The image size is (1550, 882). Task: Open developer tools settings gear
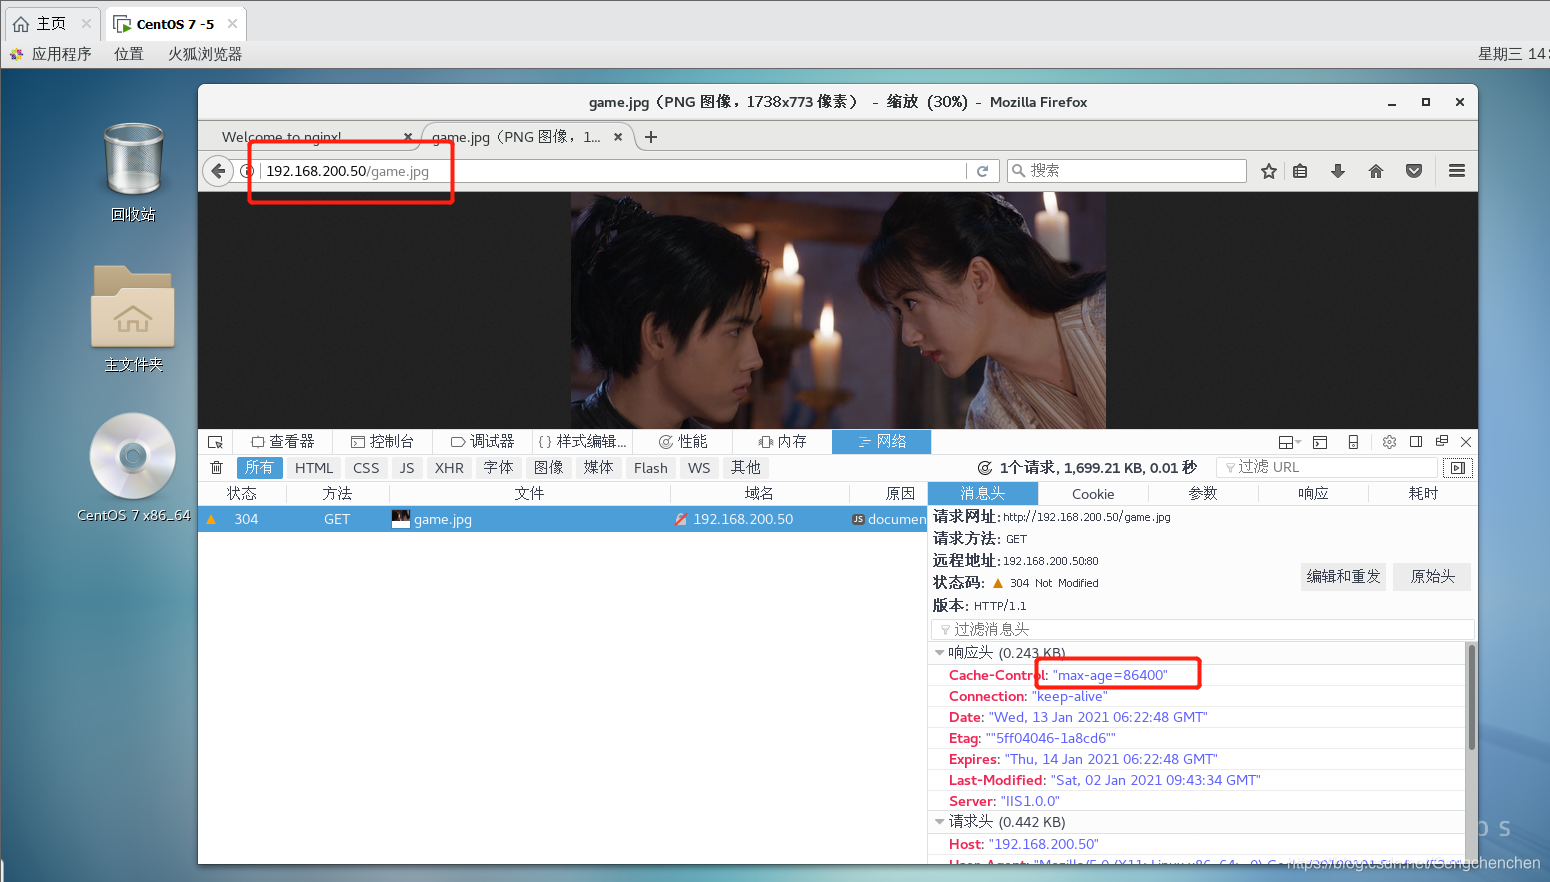coord(1389,442)
